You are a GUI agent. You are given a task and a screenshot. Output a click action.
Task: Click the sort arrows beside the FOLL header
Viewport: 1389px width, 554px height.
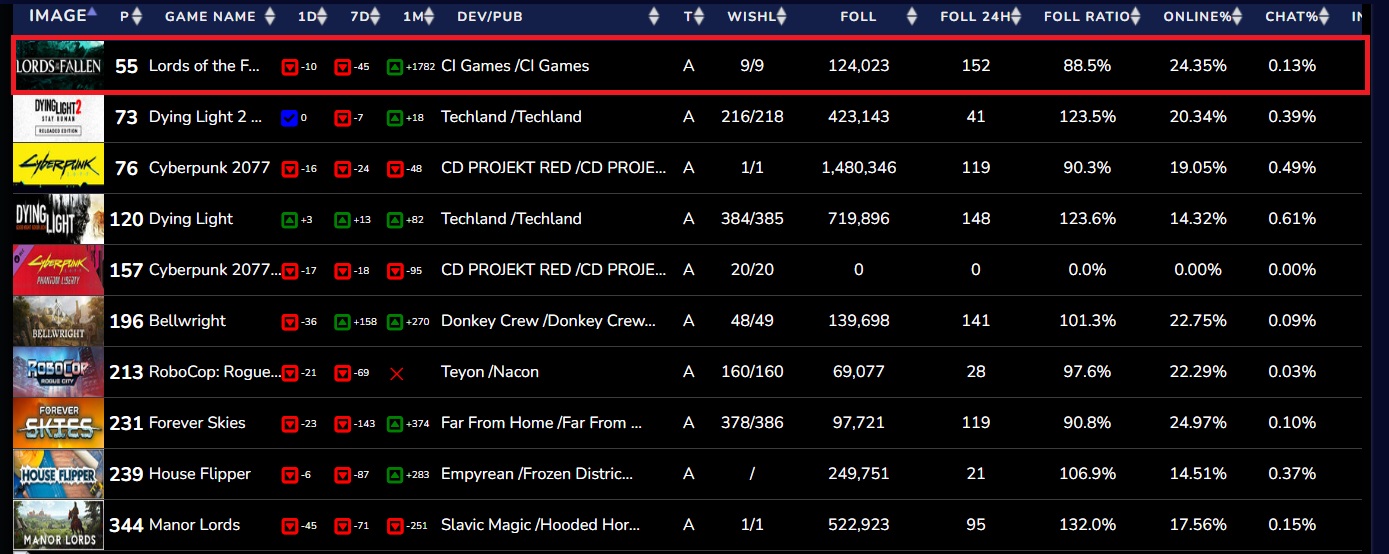click(911, 17)
